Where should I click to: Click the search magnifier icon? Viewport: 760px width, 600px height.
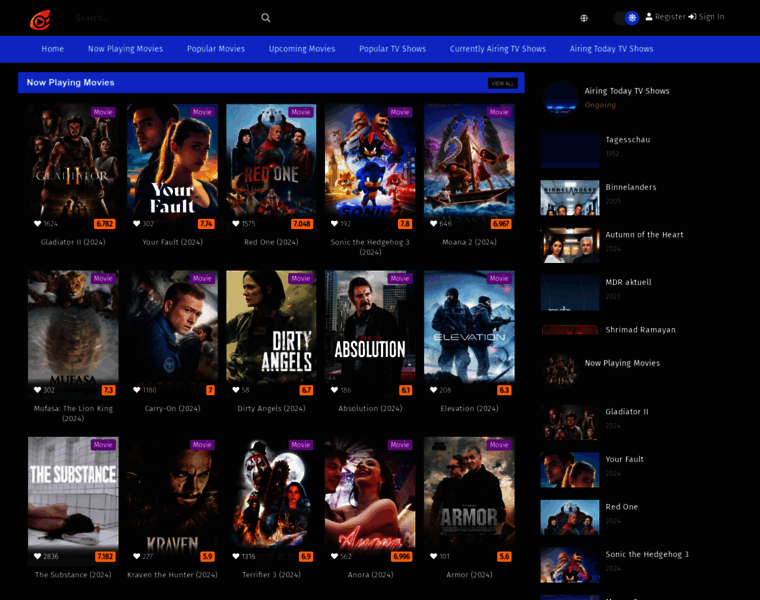point(266,18)
